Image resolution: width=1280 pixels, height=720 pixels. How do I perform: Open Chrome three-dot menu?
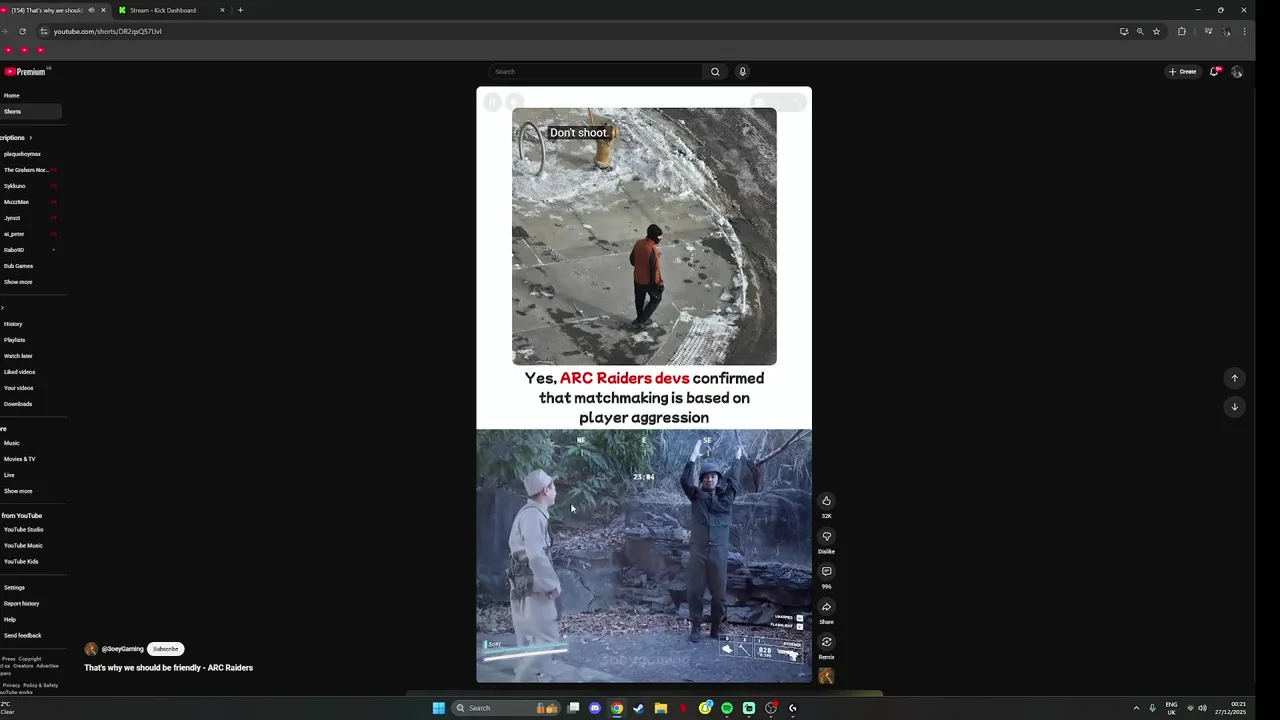click(1244, 31)
